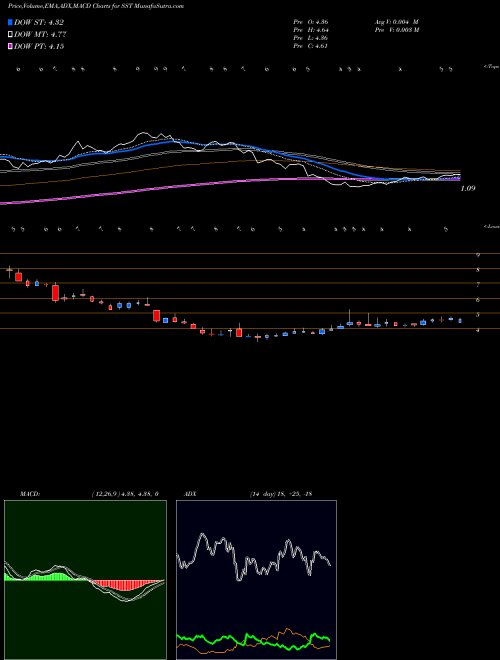The width and height of the screenshot is (500, 660).
Task: Click the price axis label 4
Action: [478, 330]
